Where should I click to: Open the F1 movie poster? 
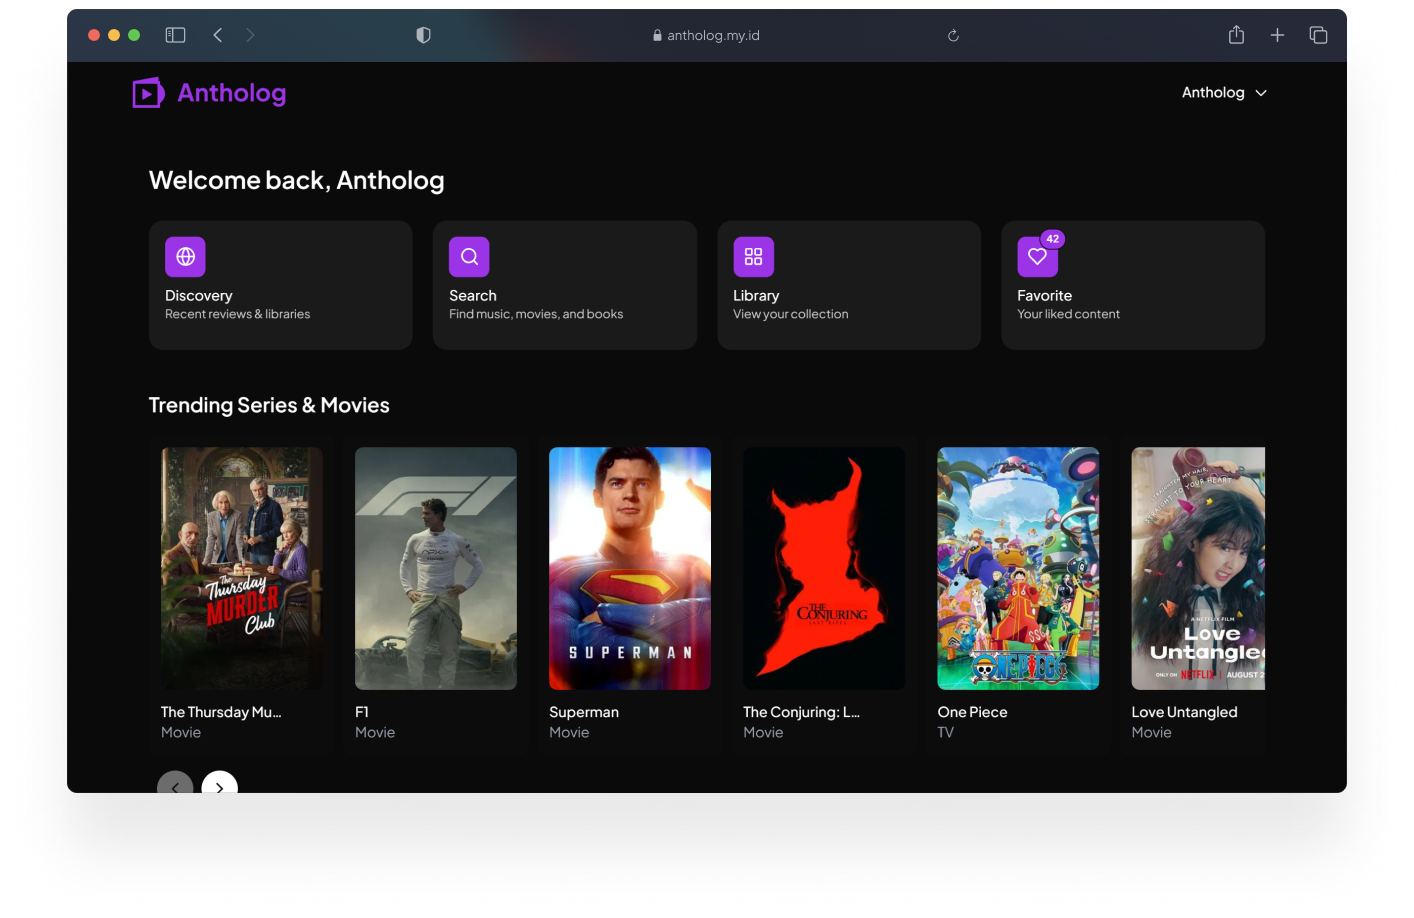click(x=436, y=568)
